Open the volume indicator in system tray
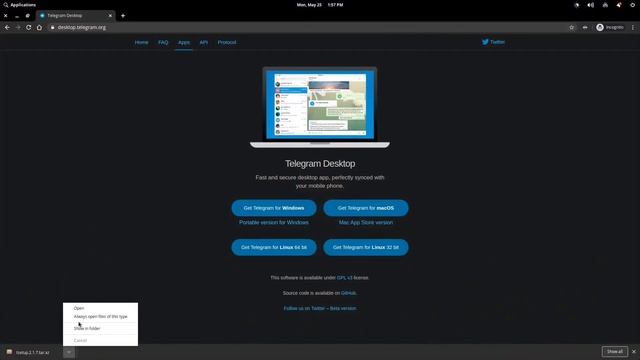Image resolution: width=640 pixels, height=360 pixels. (x=591, y=5)
